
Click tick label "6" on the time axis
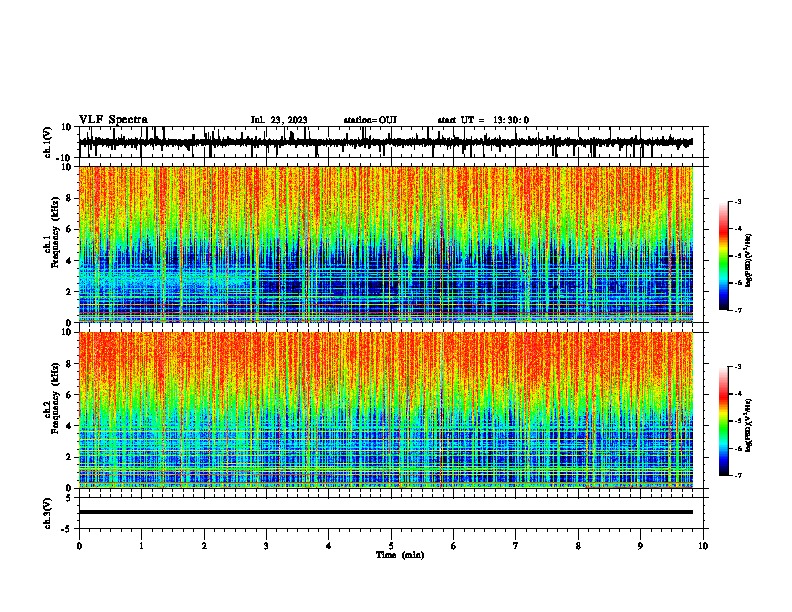(x=454, y=546)
